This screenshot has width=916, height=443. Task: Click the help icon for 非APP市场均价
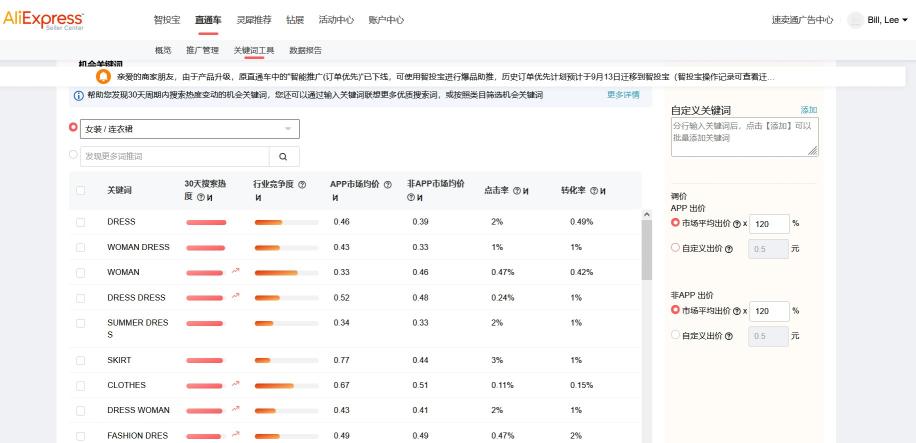tap(411, 197)
